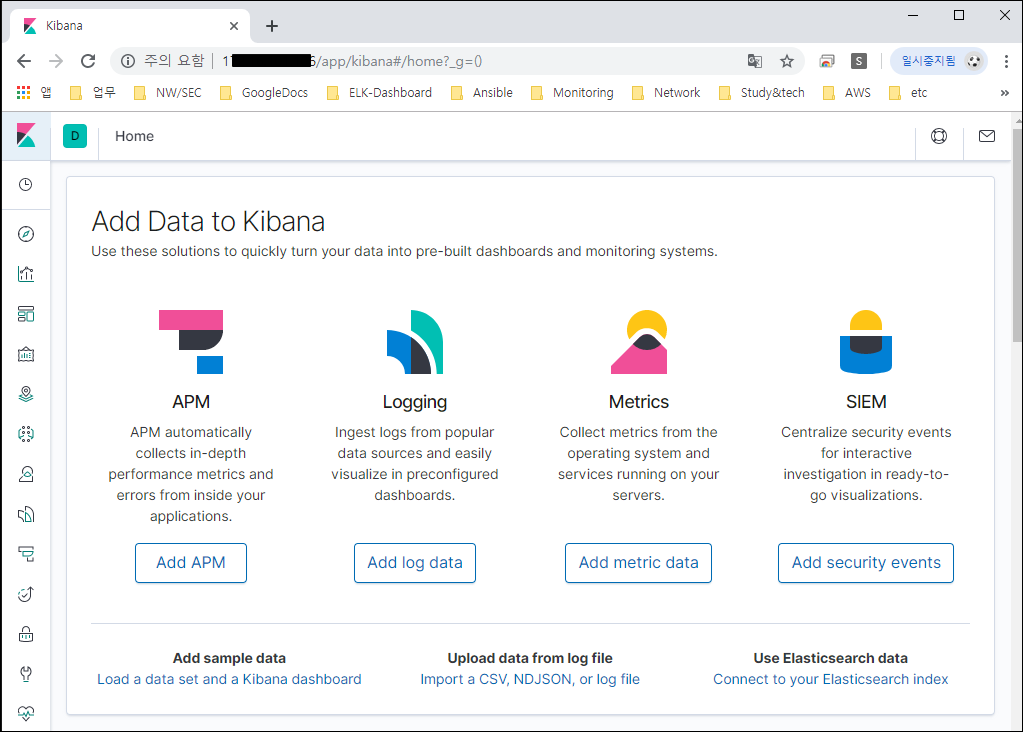1023x732 pixels.
Task: Open the Ansible bookmark folder
Action: click(x=481, y=93)
